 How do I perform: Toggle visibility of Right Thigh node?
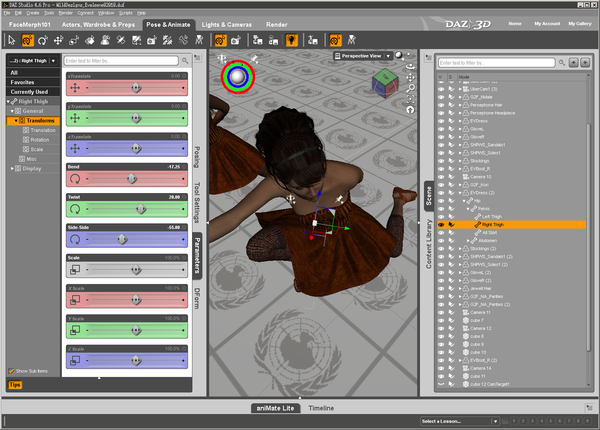441,225
